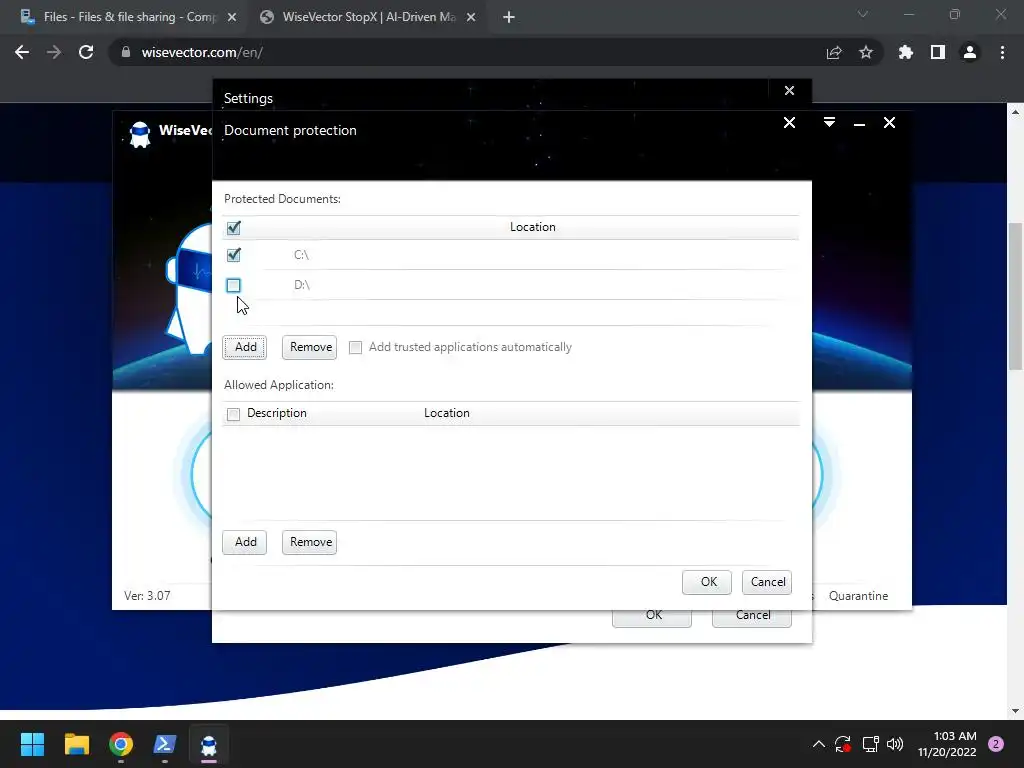View site information lock icon
The image size is (1024, 768).
coord(126,52)
